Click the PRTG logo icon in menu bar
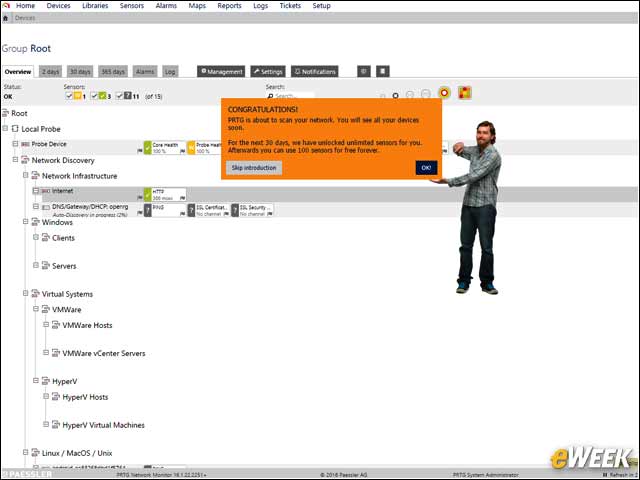Screen dimensions: 640x480 point(5,5)
